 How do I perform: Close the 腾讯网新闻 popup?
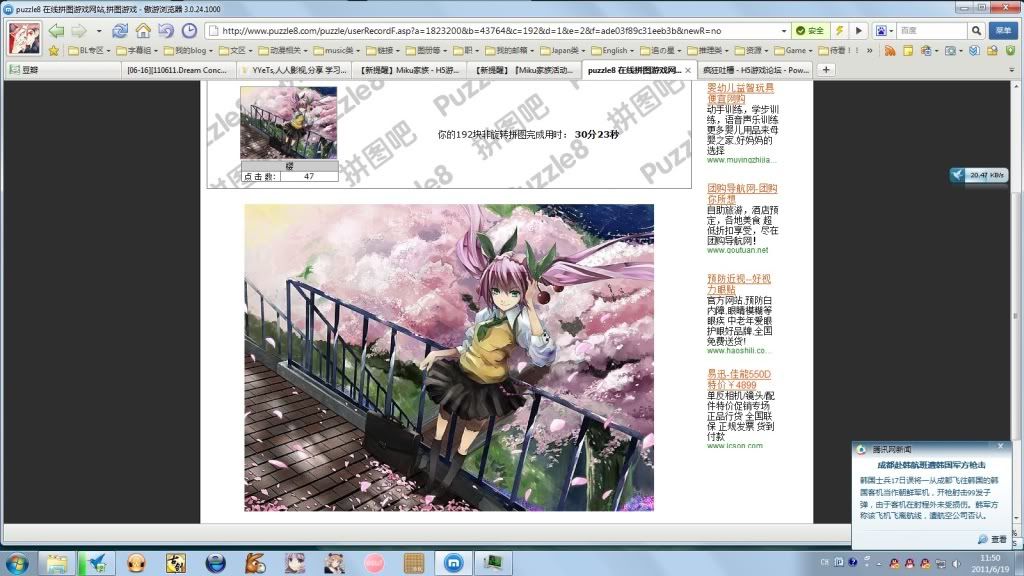(x=1000, y=446)
